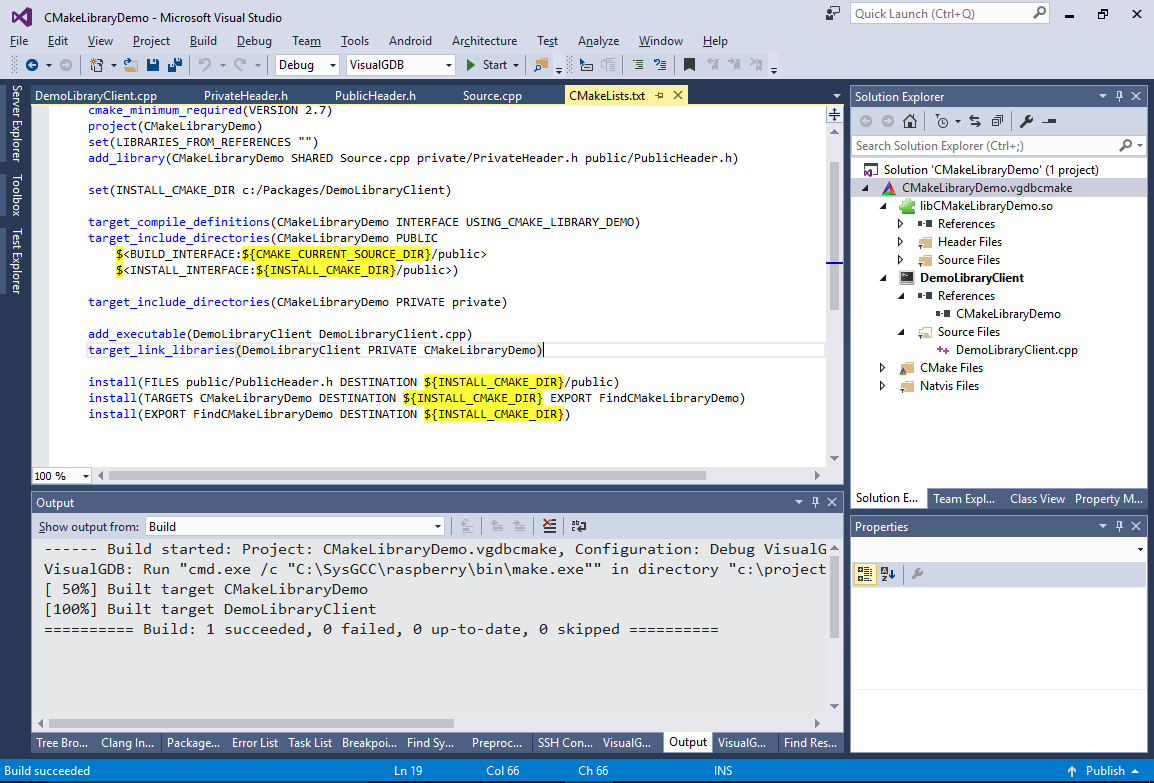Click the Toggle Bookmark icon on the toolbar

(687, 65)
